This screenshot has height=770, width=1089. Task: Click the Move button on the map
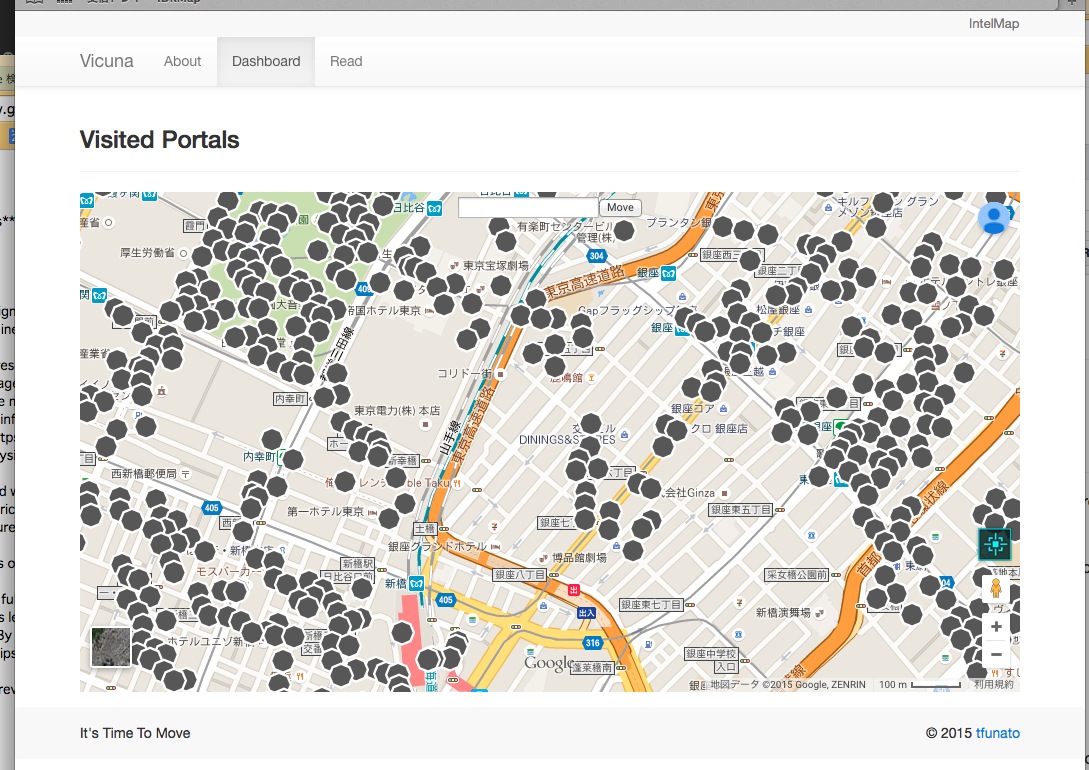click(x=620, y=207)
